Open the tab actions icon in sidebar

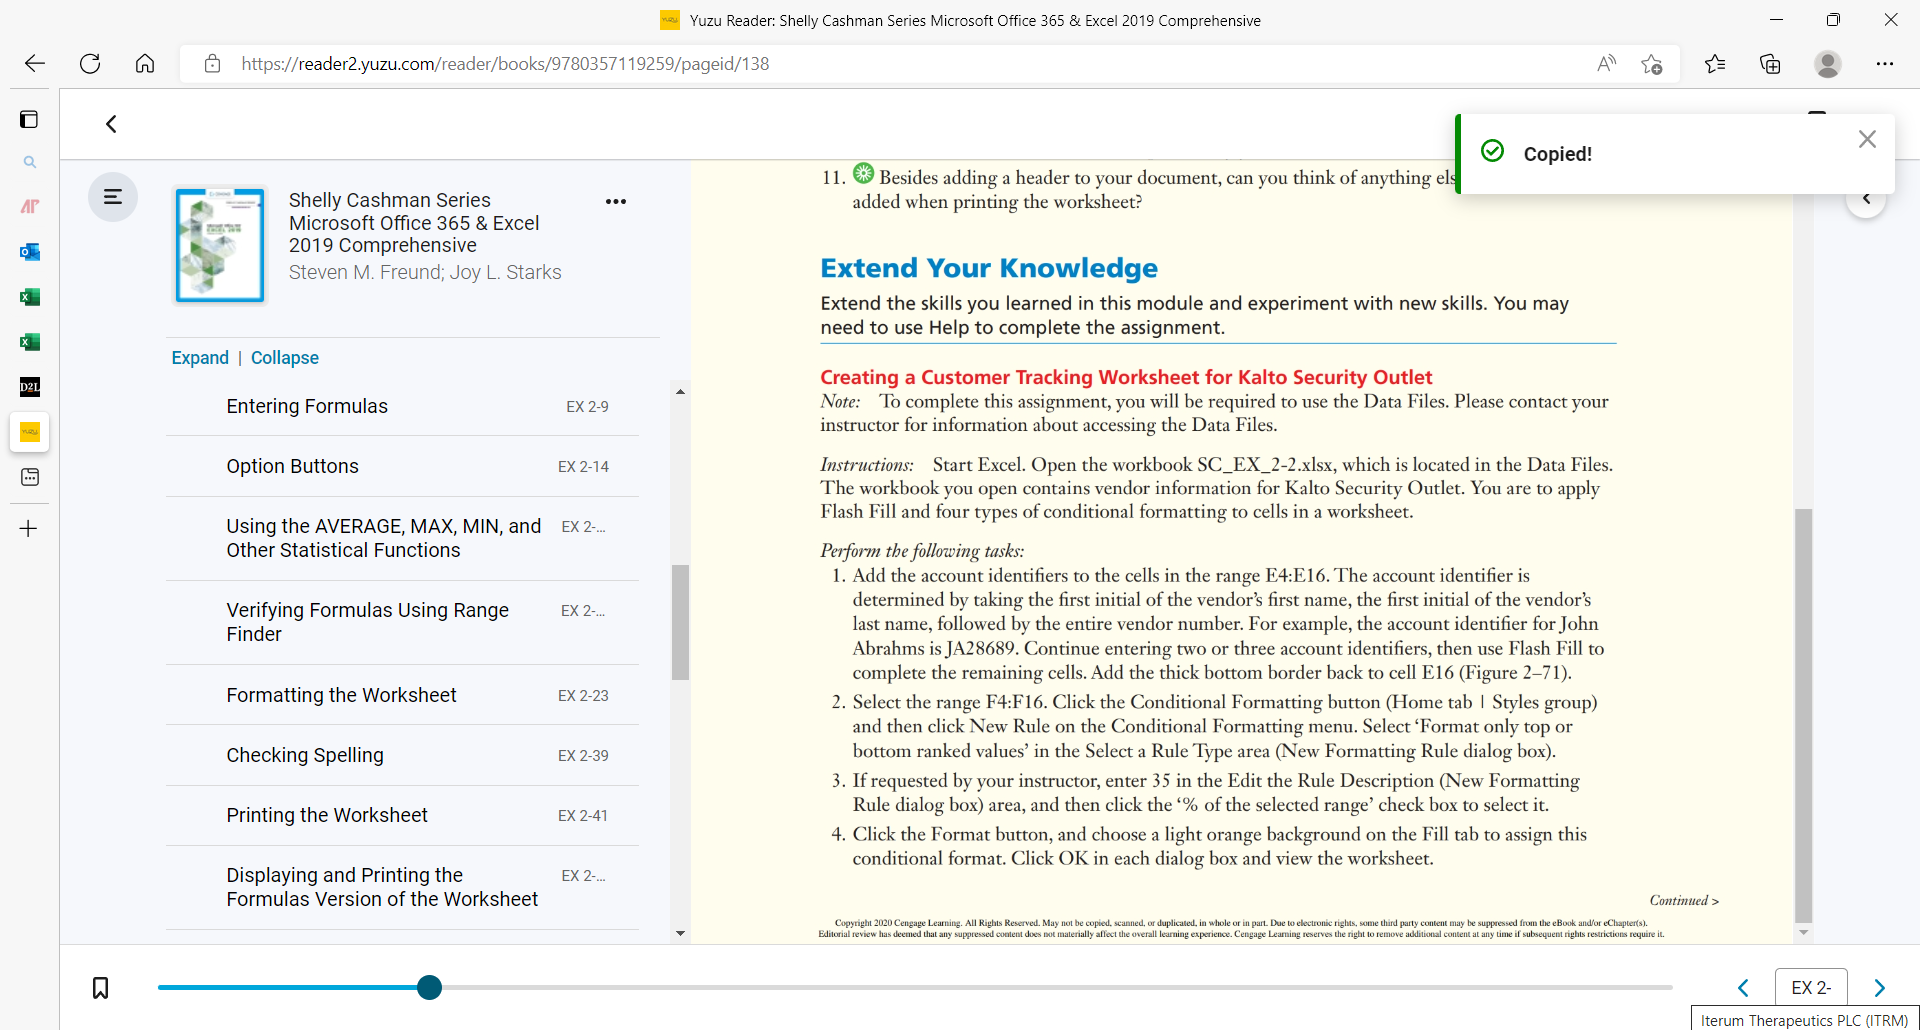point(29,120)
